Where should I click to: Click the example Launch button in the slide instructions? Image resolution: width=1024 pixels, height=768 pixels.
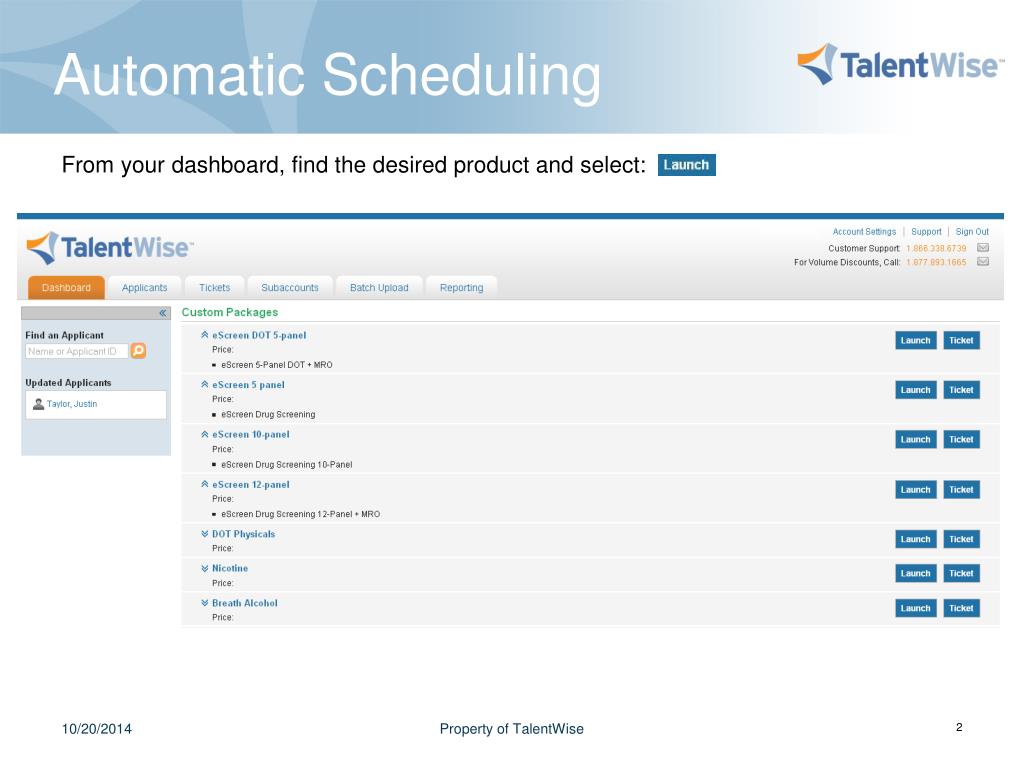[686, 165]
